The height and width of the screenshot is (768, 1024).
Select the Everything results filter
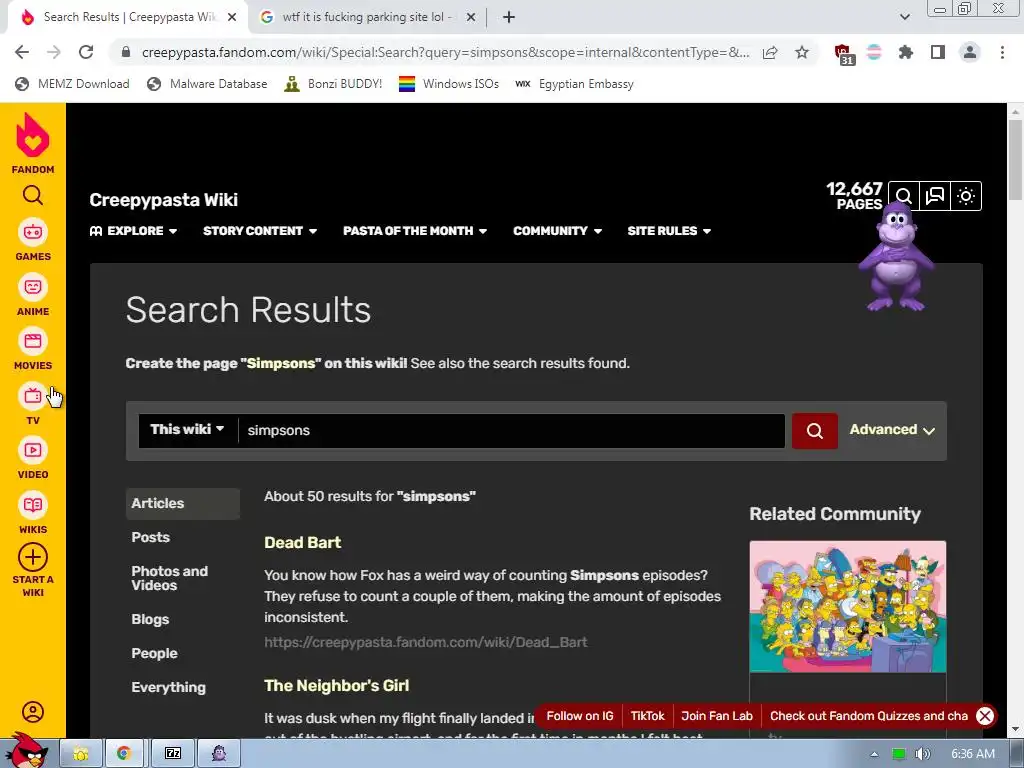click(168, 687)
